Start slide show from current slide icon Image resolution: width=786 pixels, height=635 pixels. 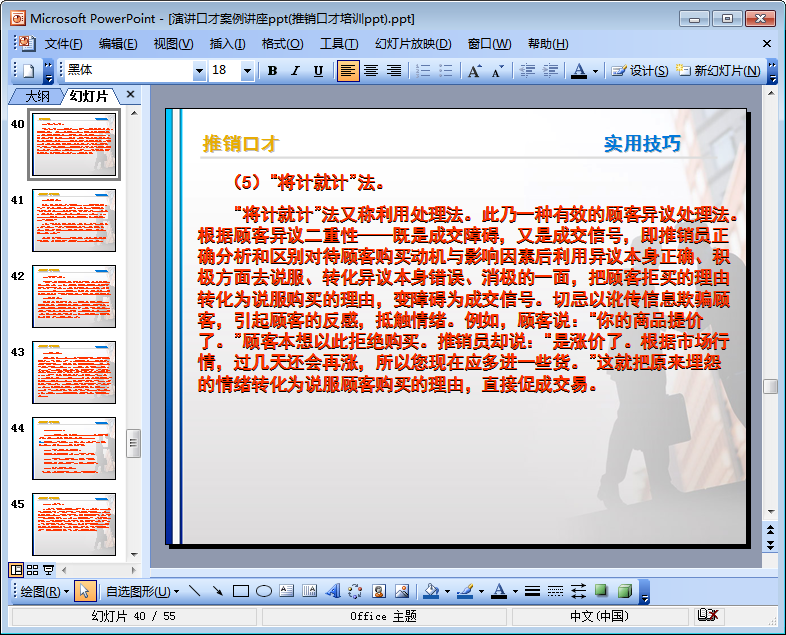coord(48,570)
